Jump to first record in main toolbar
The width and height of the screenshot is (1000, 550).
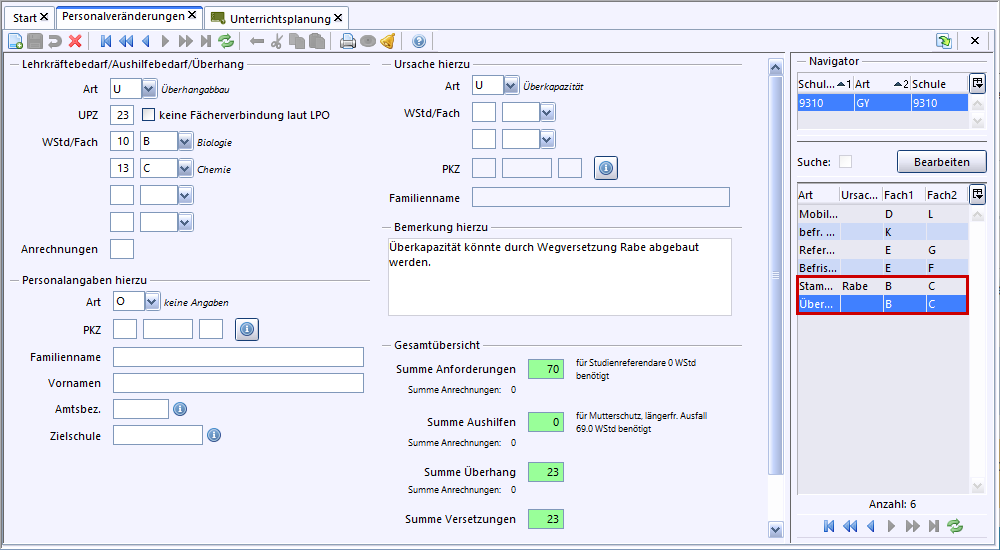[106, 41]
